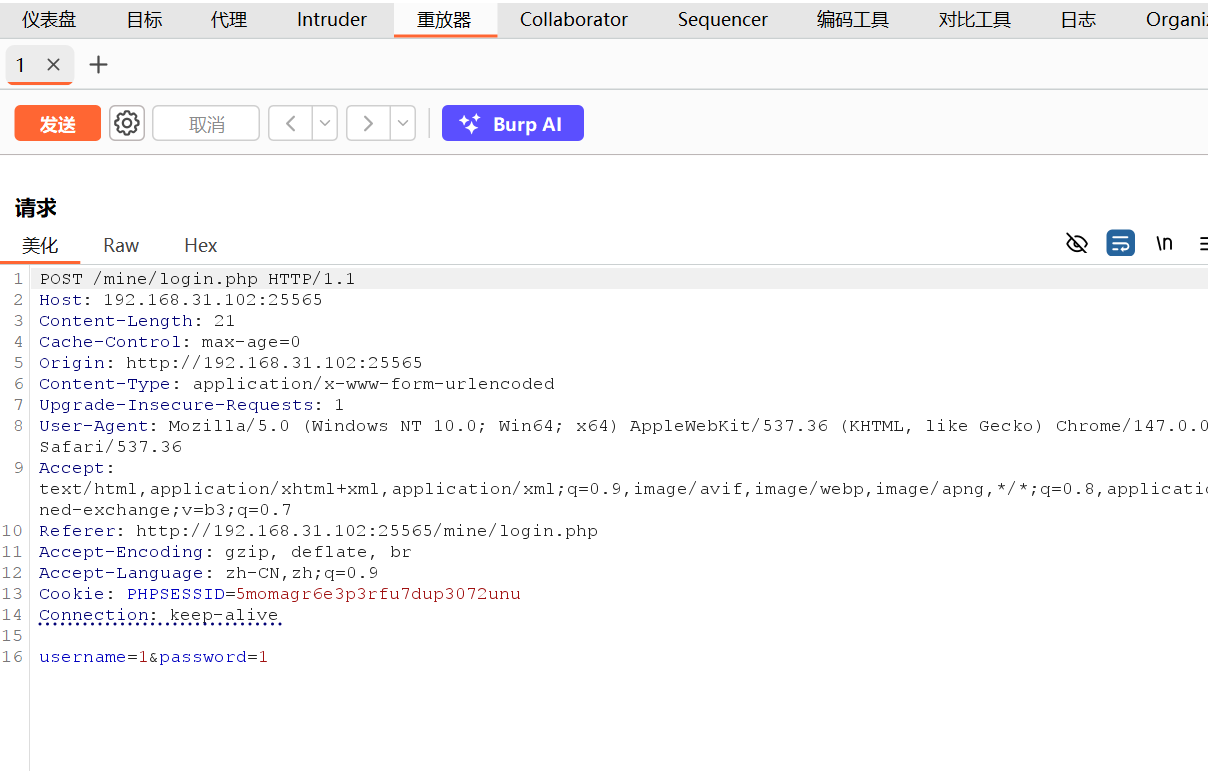Launch the Burp AI button
1208x771 pixels.
tap(513, 123)
